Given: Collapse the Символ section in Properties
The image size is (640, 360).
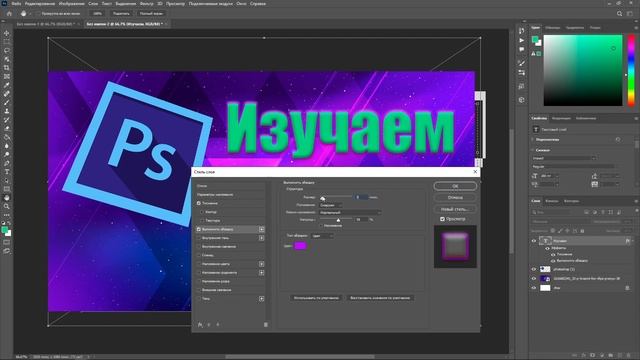Looking at the screenshot, I should (533, 150).
